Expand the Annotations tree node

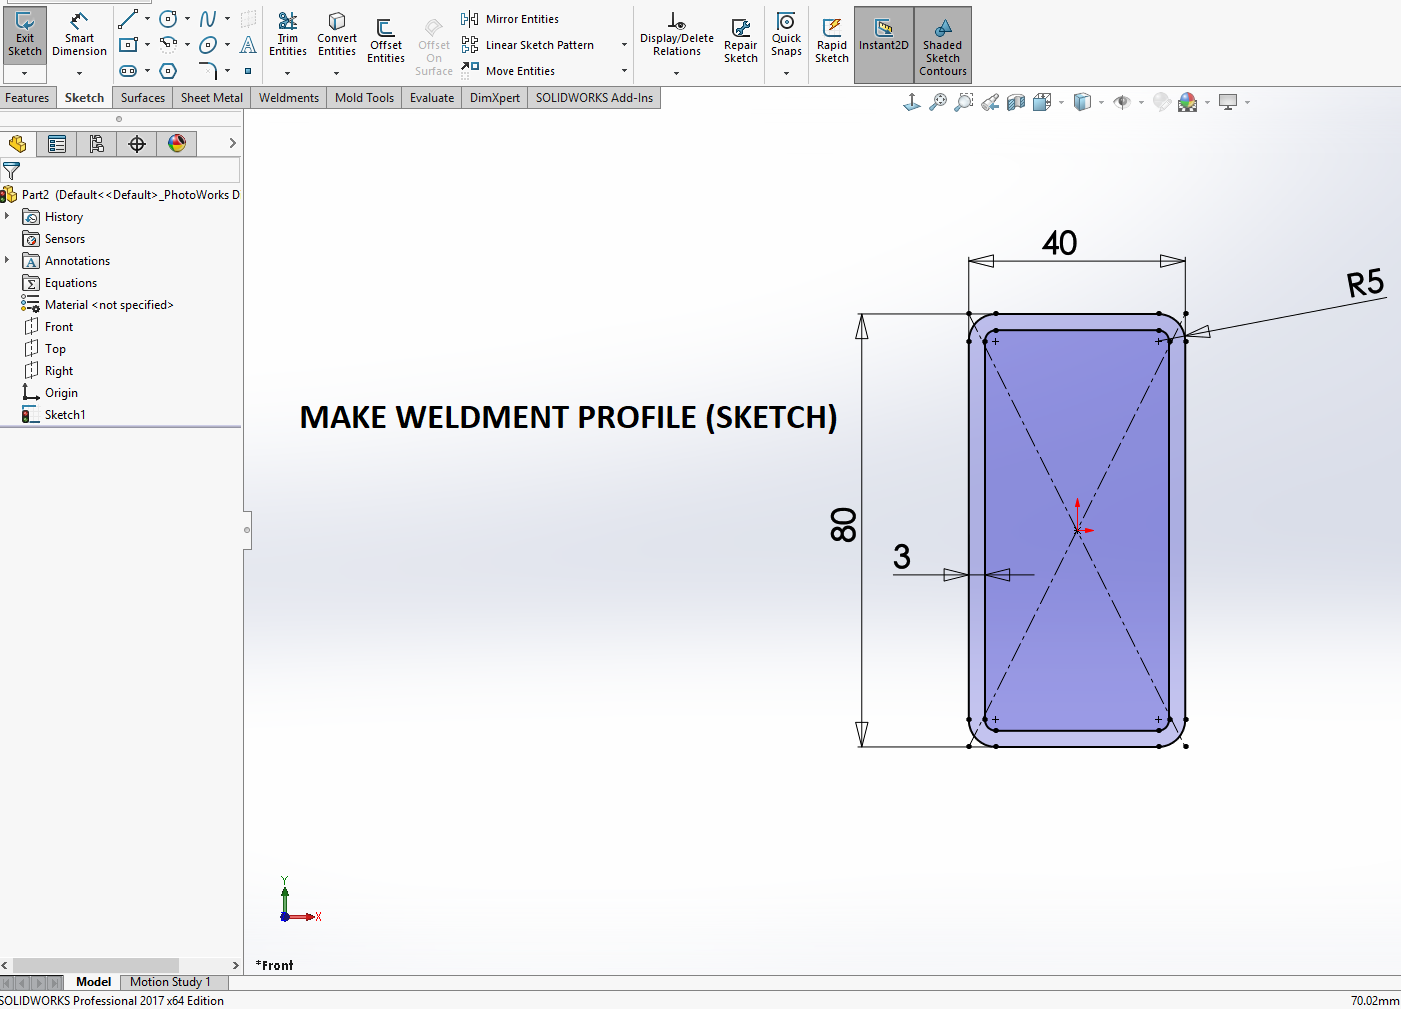[x=9, y=260]
